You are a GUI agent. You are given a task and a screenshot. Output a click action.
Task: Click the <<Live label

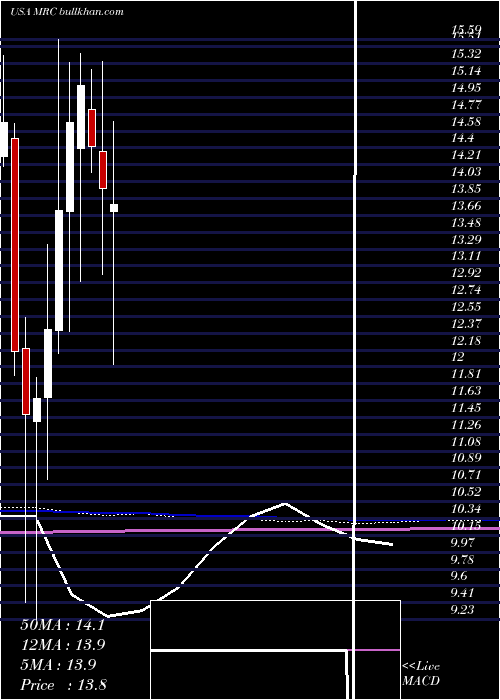pyautogui.click(x=421, y=667)
